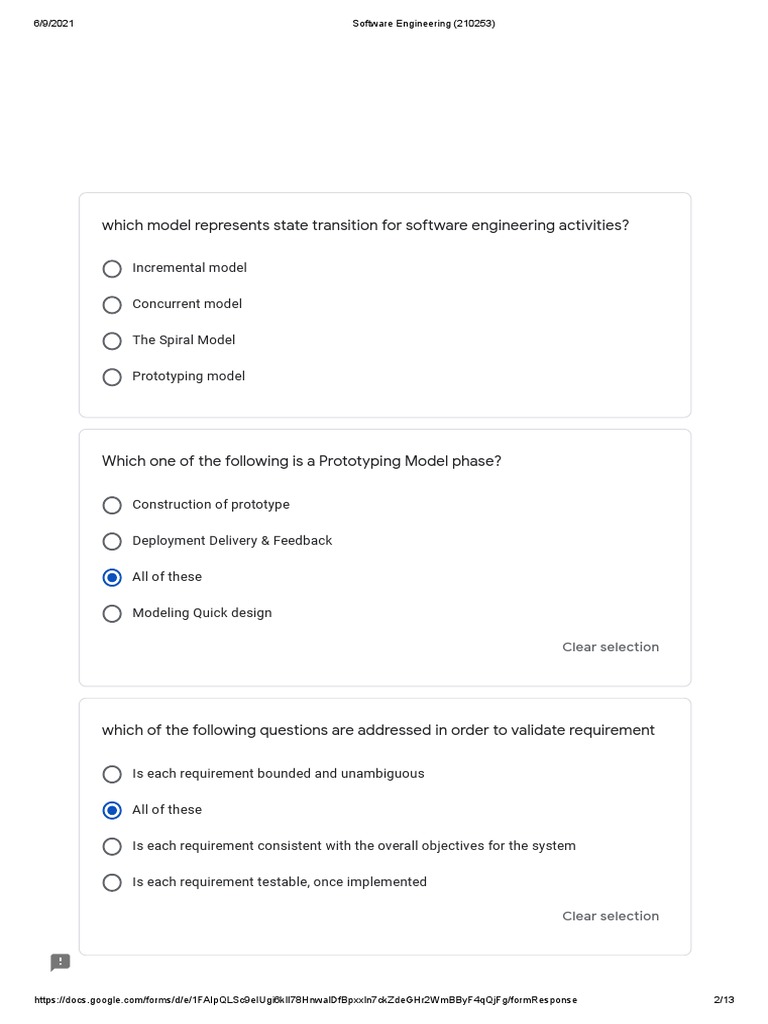
Task: Click the state transition question text
Action: click(x=365, y=225)
